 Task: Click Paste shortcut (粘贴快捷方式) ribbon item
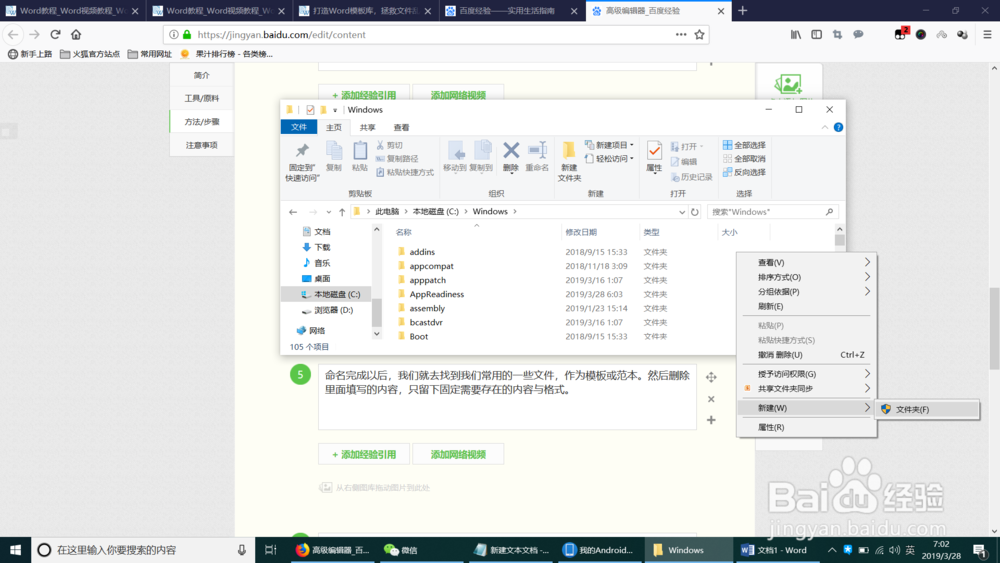click(405, 172)
